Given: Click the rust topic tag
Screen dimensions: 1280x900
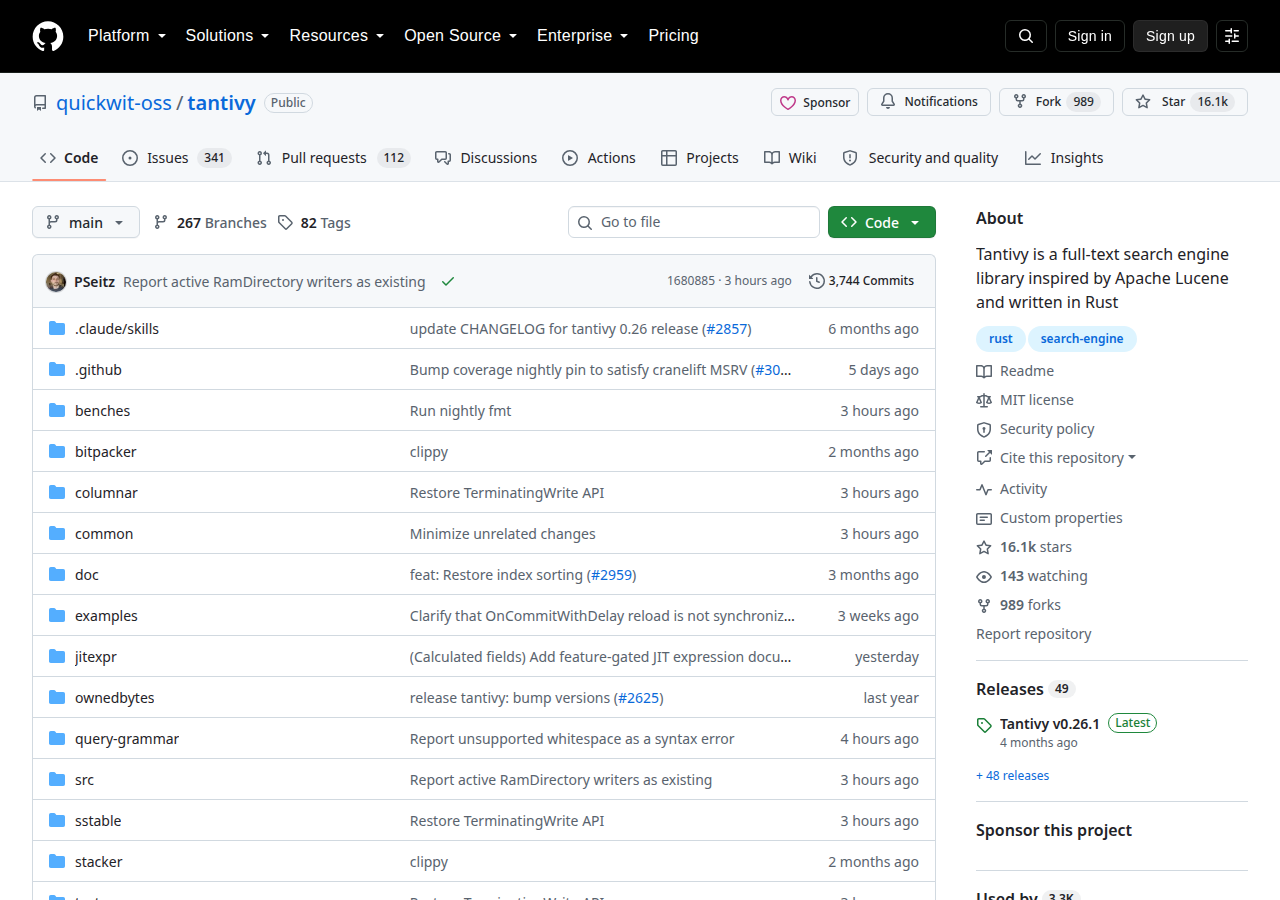Looking at the screenshot, I should [x=1001, y=339].
